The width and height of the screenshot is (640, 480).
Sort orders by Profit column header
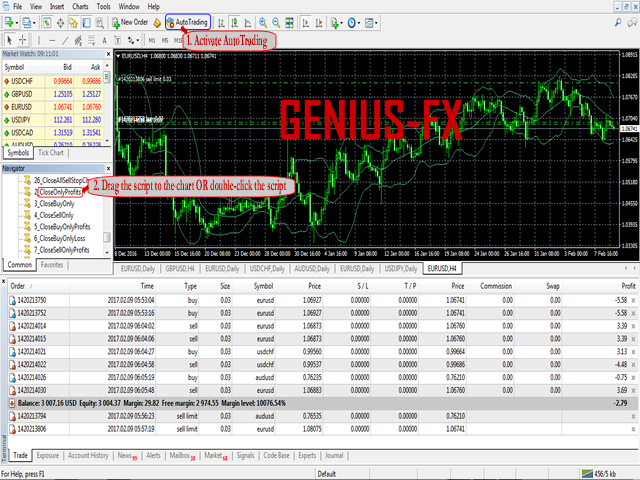coord(628,286)
